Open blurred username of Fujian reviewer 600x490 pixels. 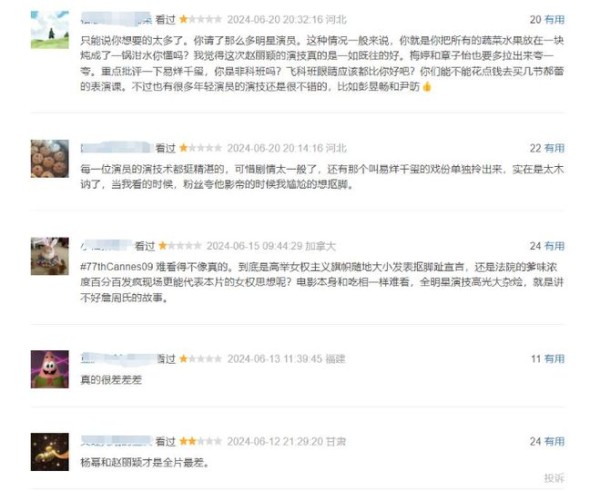tap(119, 358)
